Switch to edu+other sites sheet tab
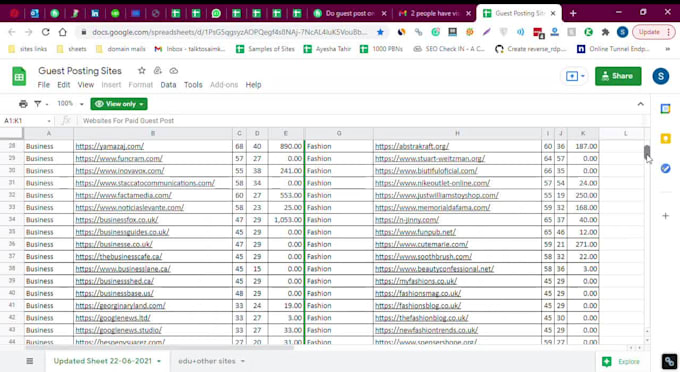Viewport: 680px width, 372px height. coord(207,361)
